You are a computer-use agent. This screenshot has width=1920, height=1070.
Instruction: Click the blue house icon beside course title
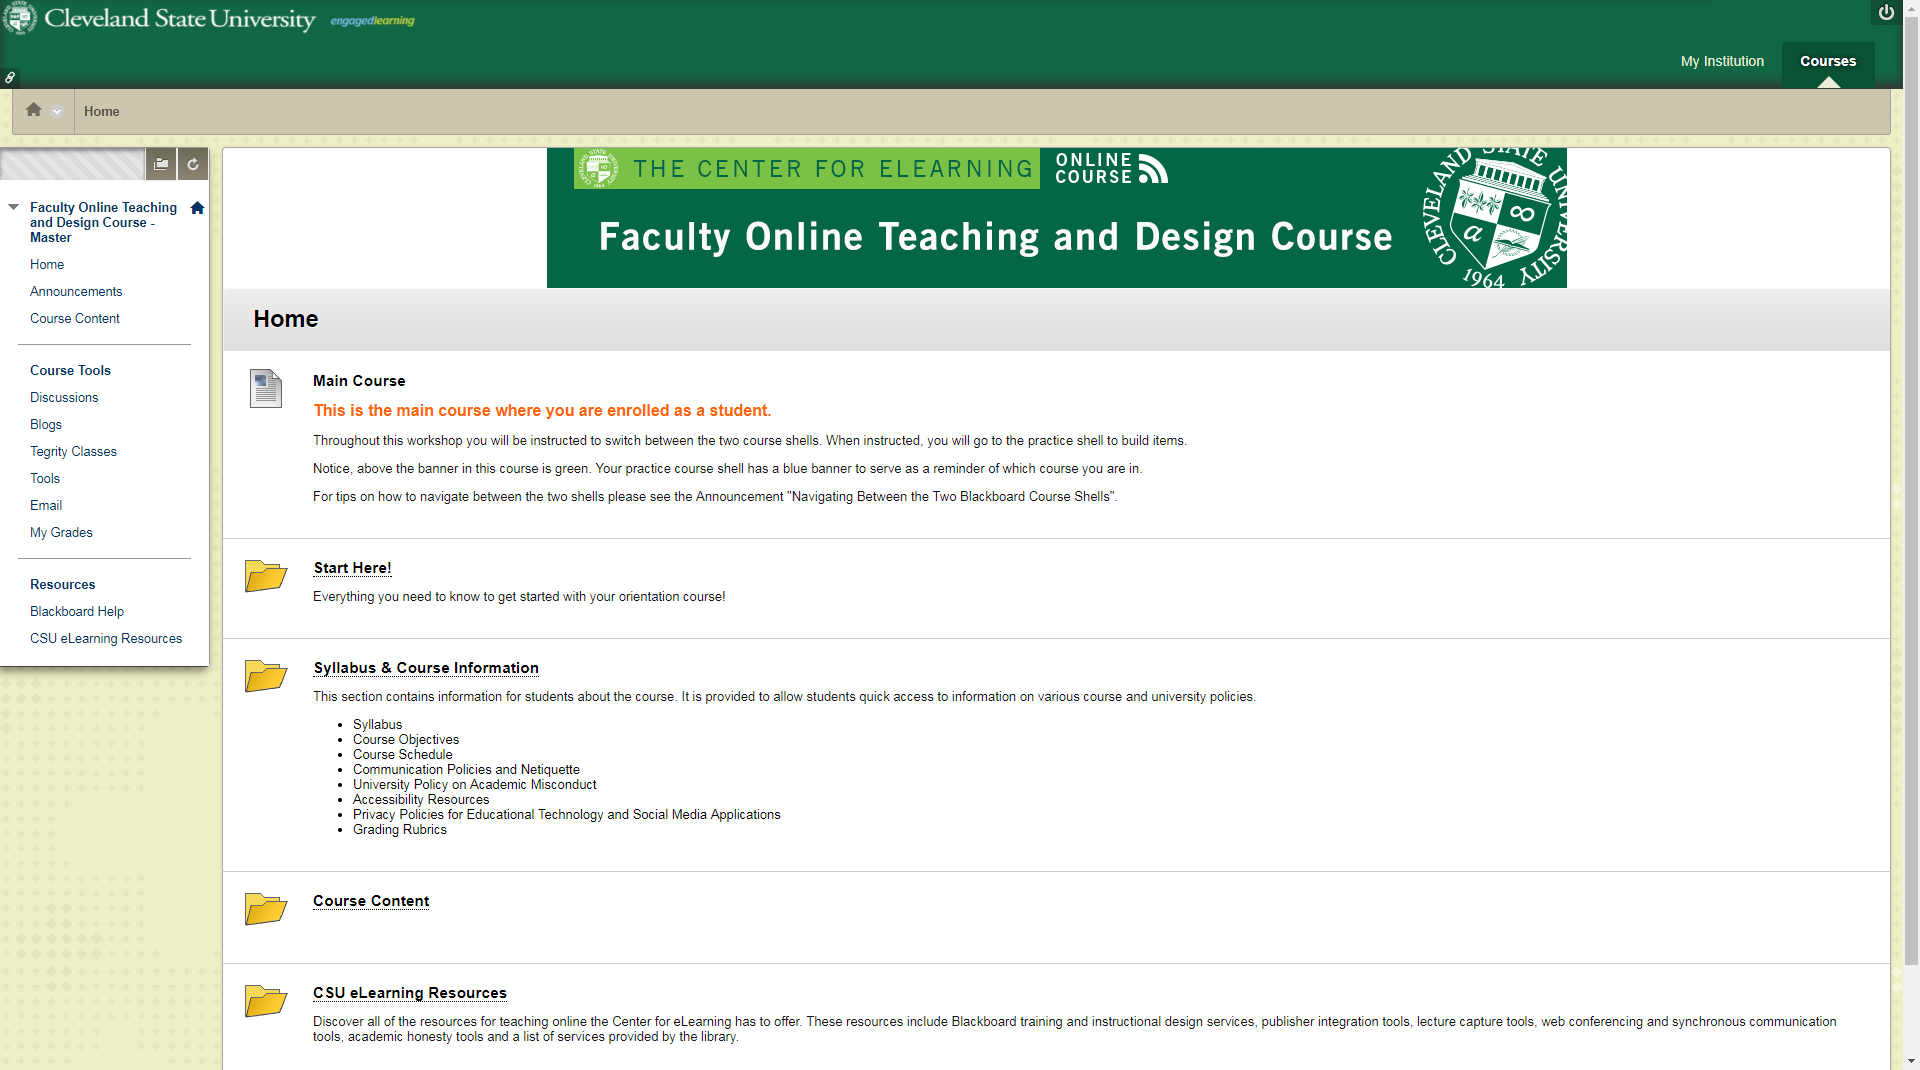point(197,208)
